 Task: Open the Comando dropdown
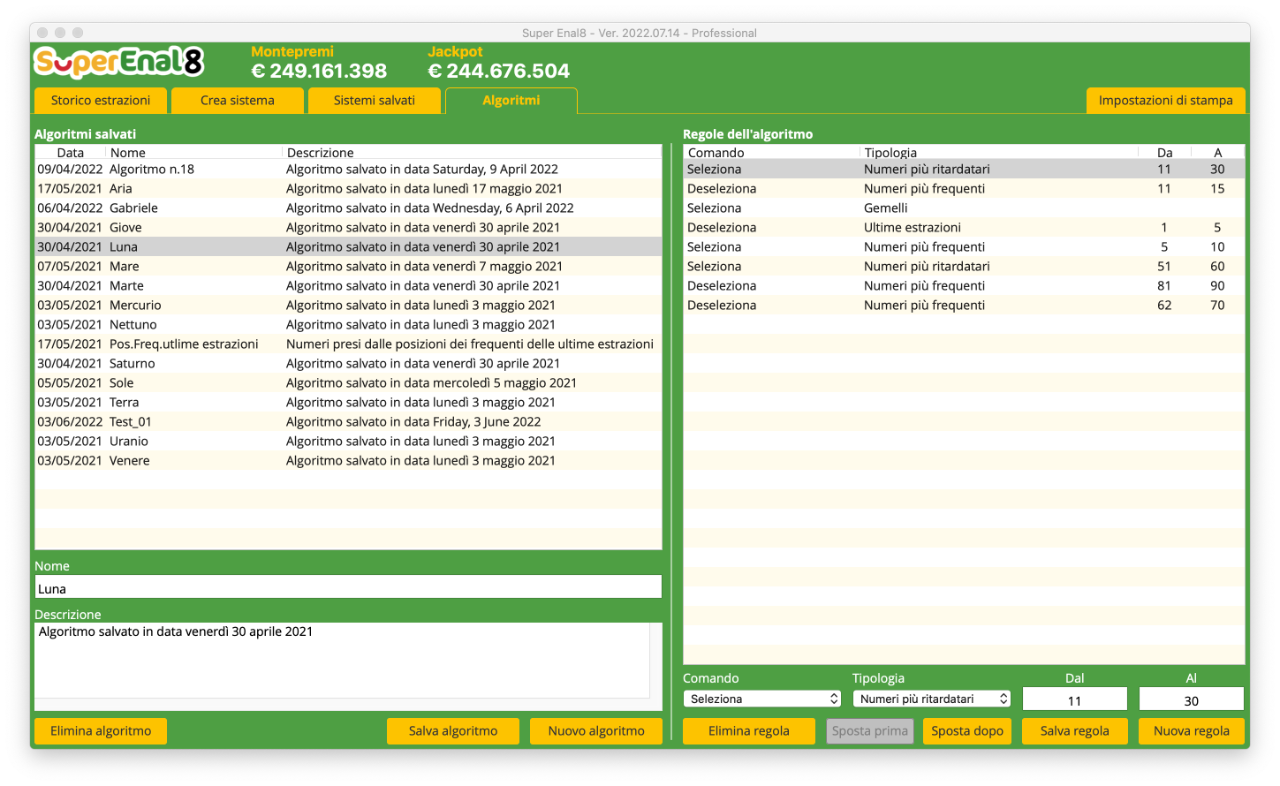[763, 699]
